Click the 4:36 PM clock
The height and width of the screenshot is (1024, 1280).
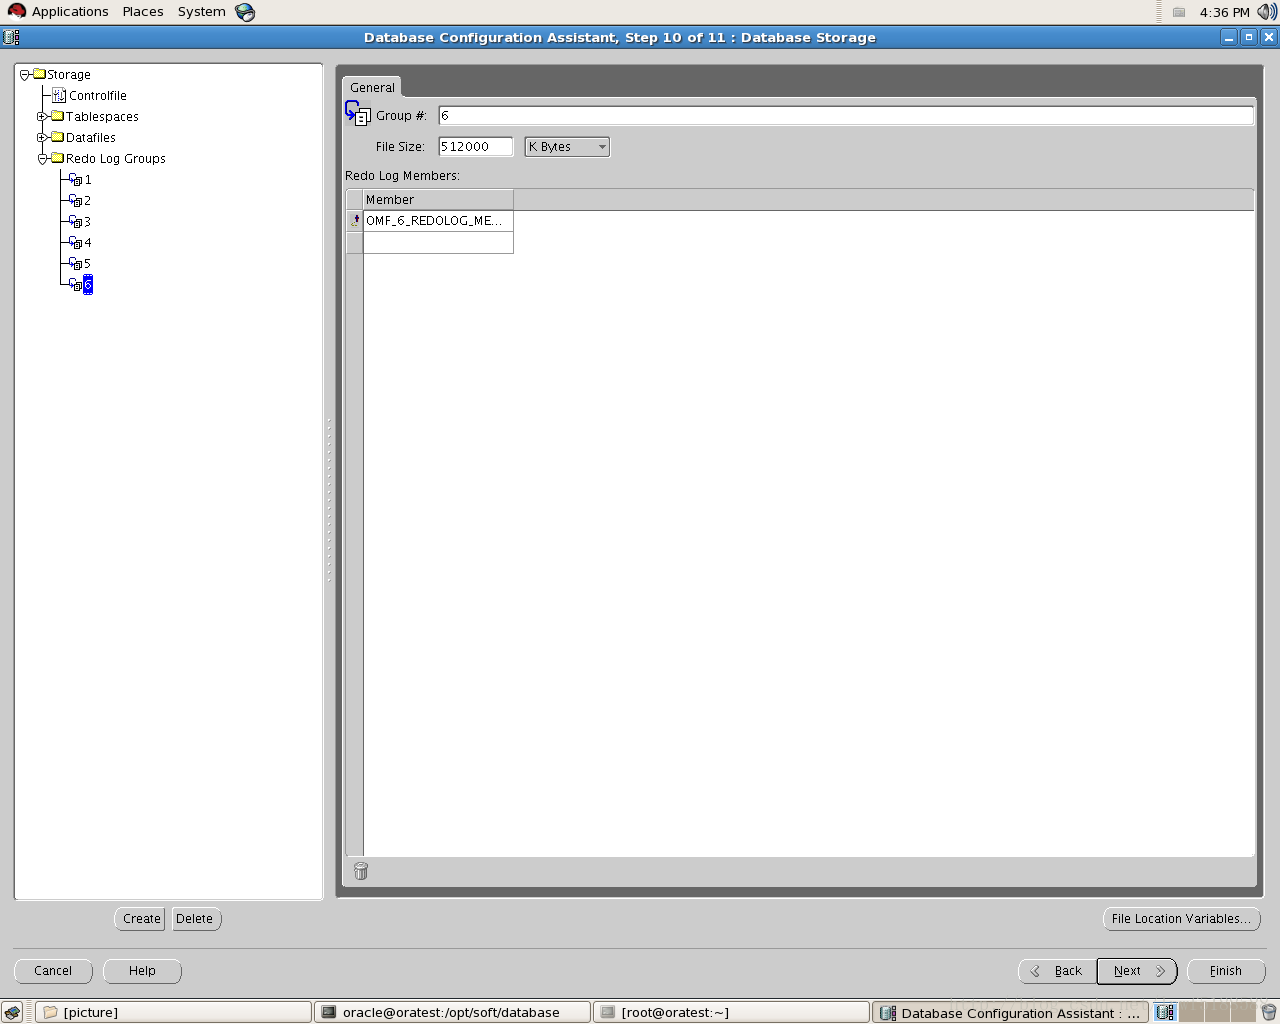(x=1224, y=12)
